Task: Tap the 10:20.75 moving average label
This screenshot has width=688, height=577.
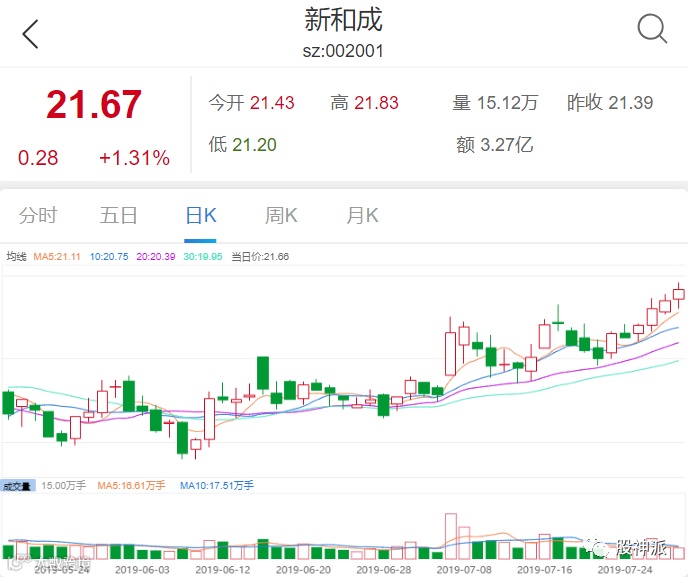Action: [x=109, y=257]
